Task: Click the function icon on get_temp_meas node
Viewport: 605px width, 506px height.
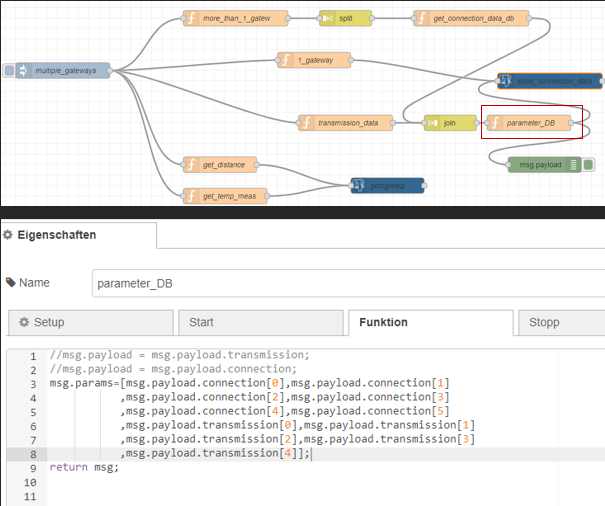Action: point(190,195)
